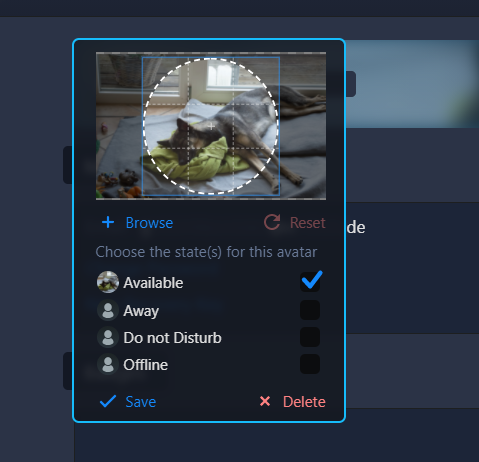Viewport: 479px width, 462px height.
Task: Delete this avatar
Action: click(x=304, y=402)
